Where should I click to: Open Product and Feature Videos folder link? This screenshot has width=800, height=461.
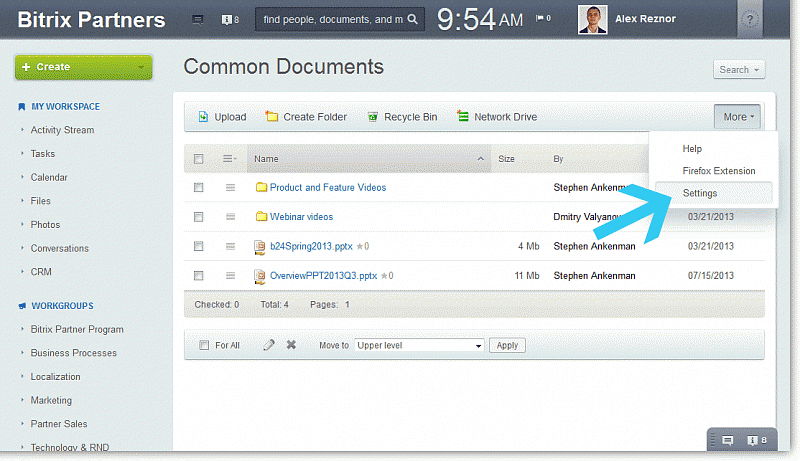pos(328,188)
